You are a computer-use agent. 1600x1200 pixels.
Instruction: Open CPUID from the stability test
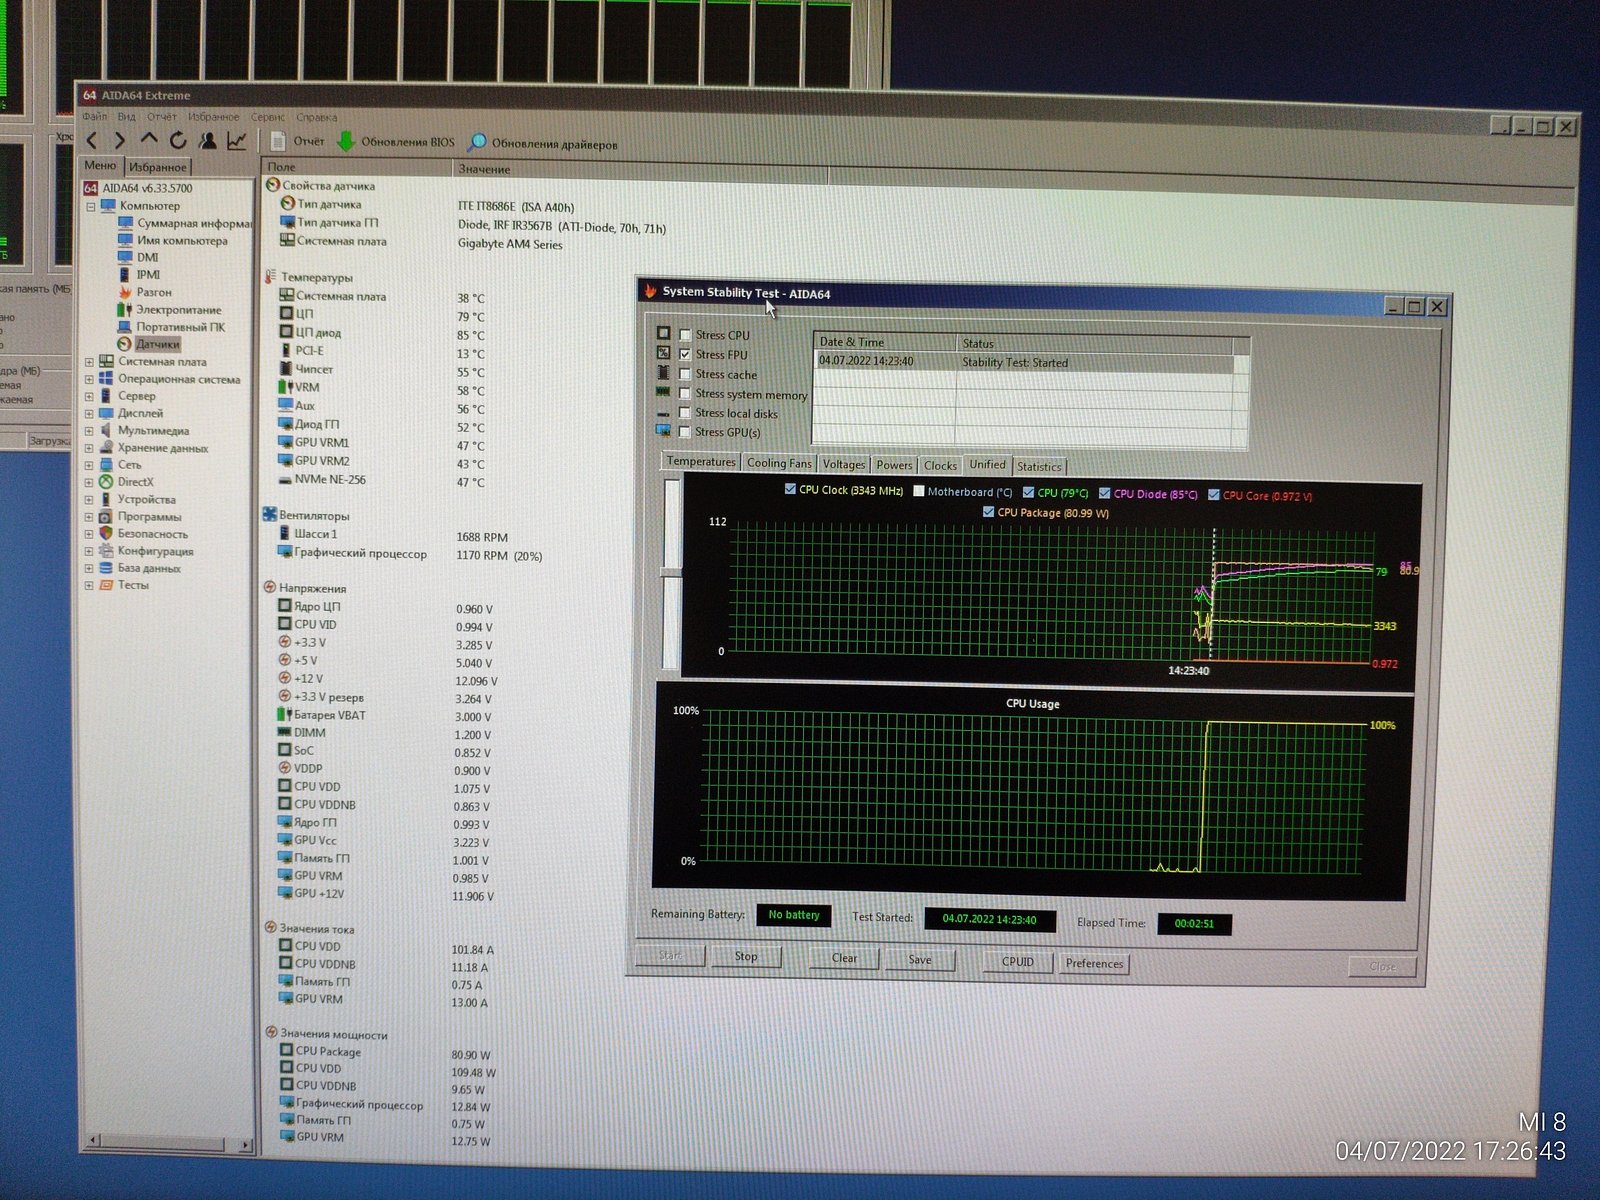tap(1018, 962)
